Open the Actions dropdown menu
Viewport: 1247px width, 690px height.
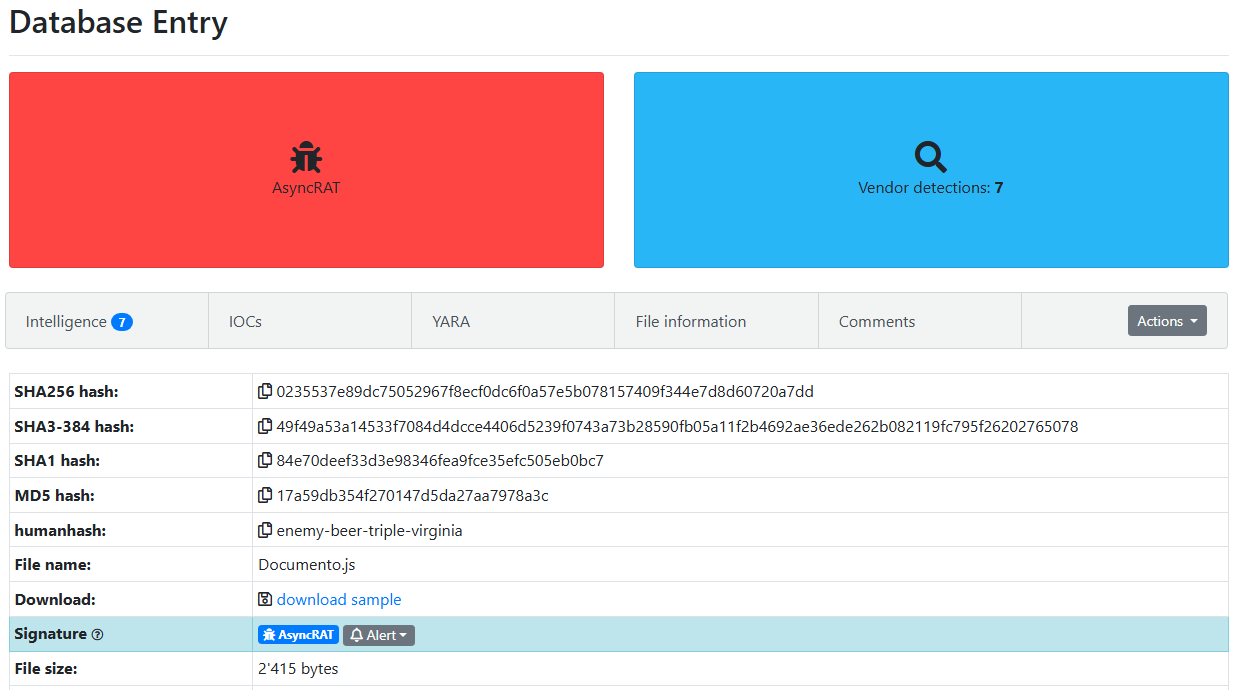coord(1166,320)
